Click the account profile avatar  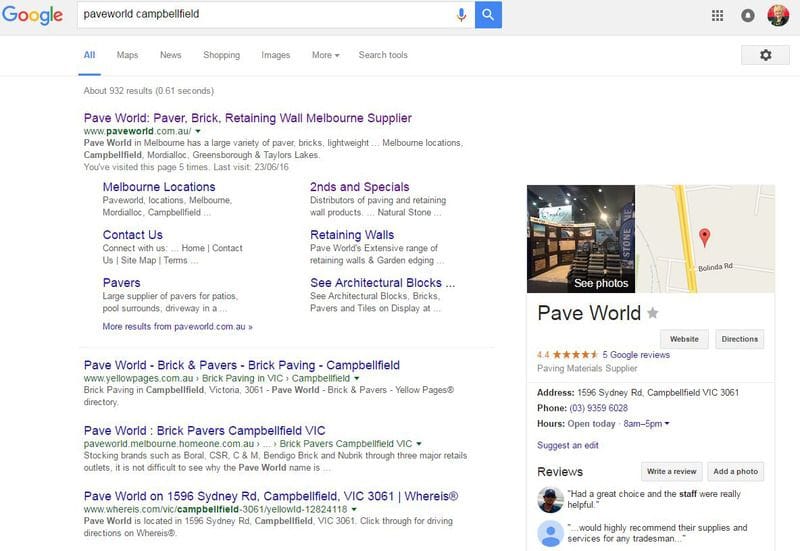[778, 15]
